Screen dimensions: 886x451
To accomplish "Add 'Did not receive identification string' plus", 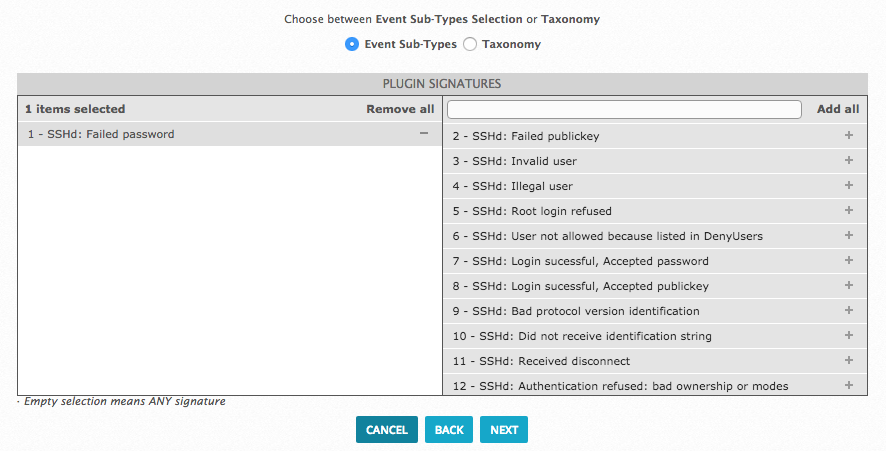I will 849,335.
